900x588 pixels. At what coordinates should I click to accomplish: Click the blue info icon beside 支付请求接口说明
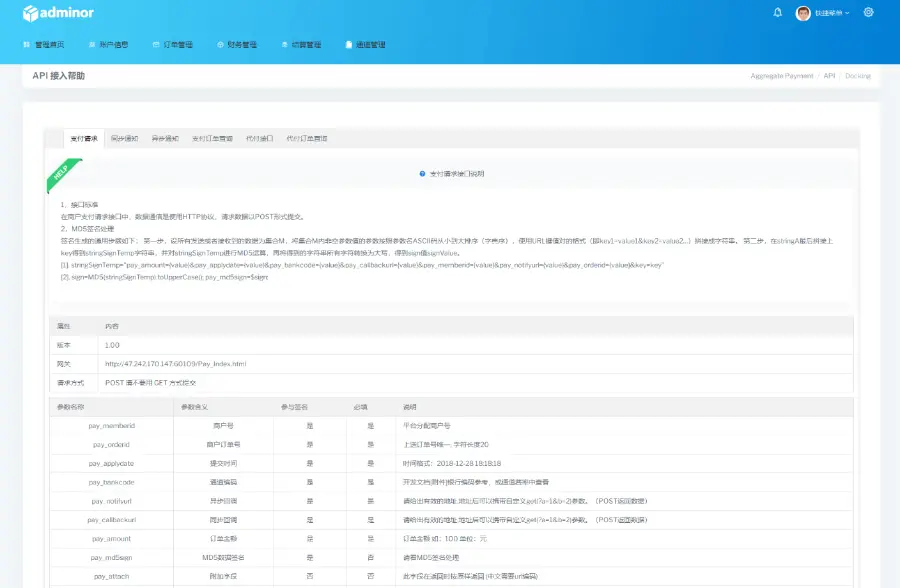coord(423,173)
